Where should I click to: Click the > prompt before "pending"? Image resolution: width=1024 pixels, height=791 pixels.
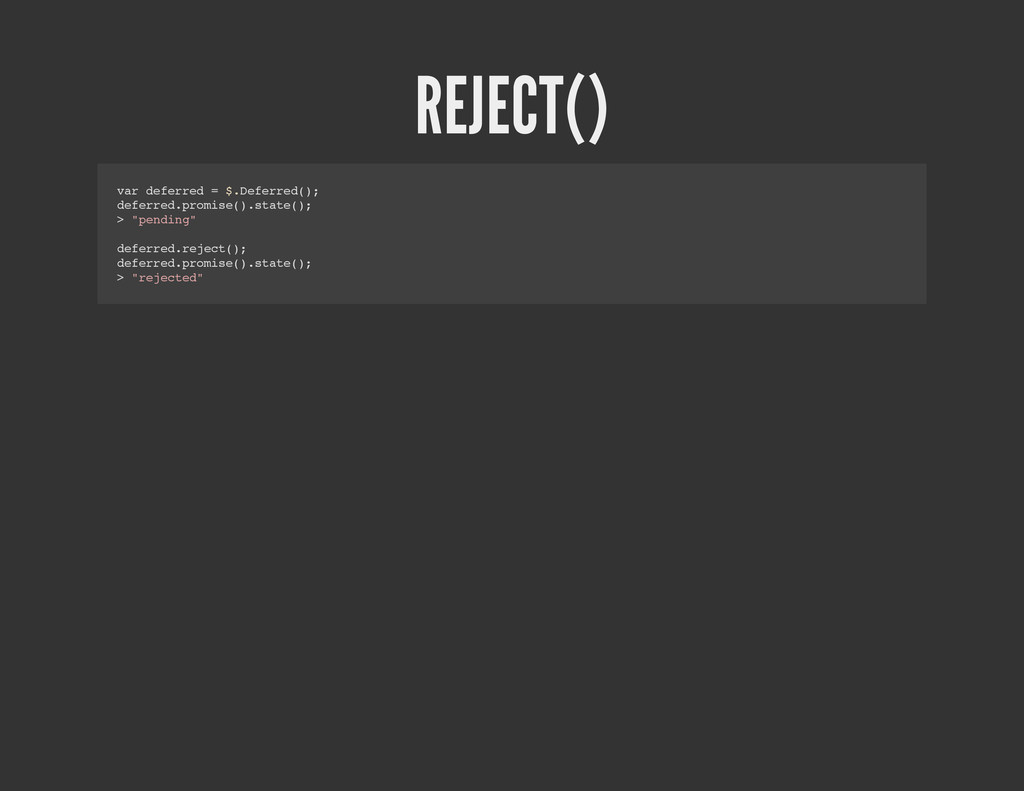coord(120,220)
